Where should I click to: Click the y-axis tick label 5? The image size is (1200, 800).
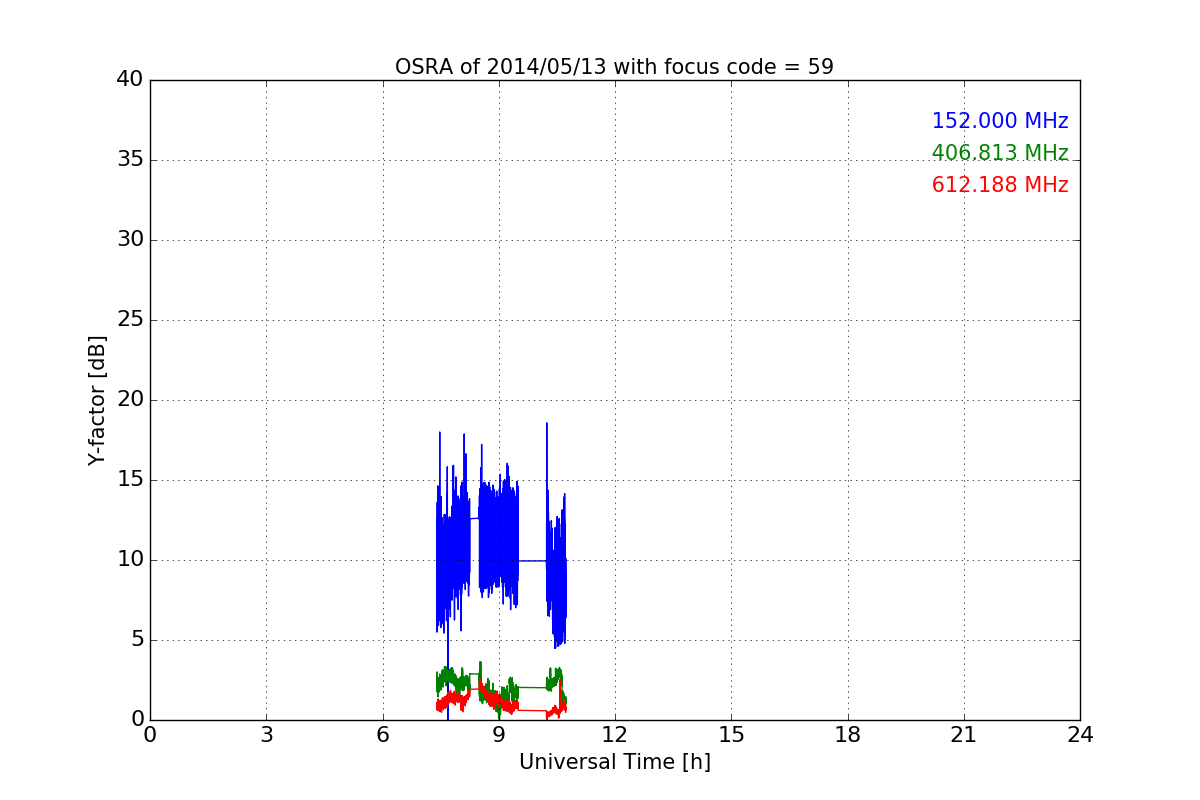pyautogui.click(x=136, y=640)
